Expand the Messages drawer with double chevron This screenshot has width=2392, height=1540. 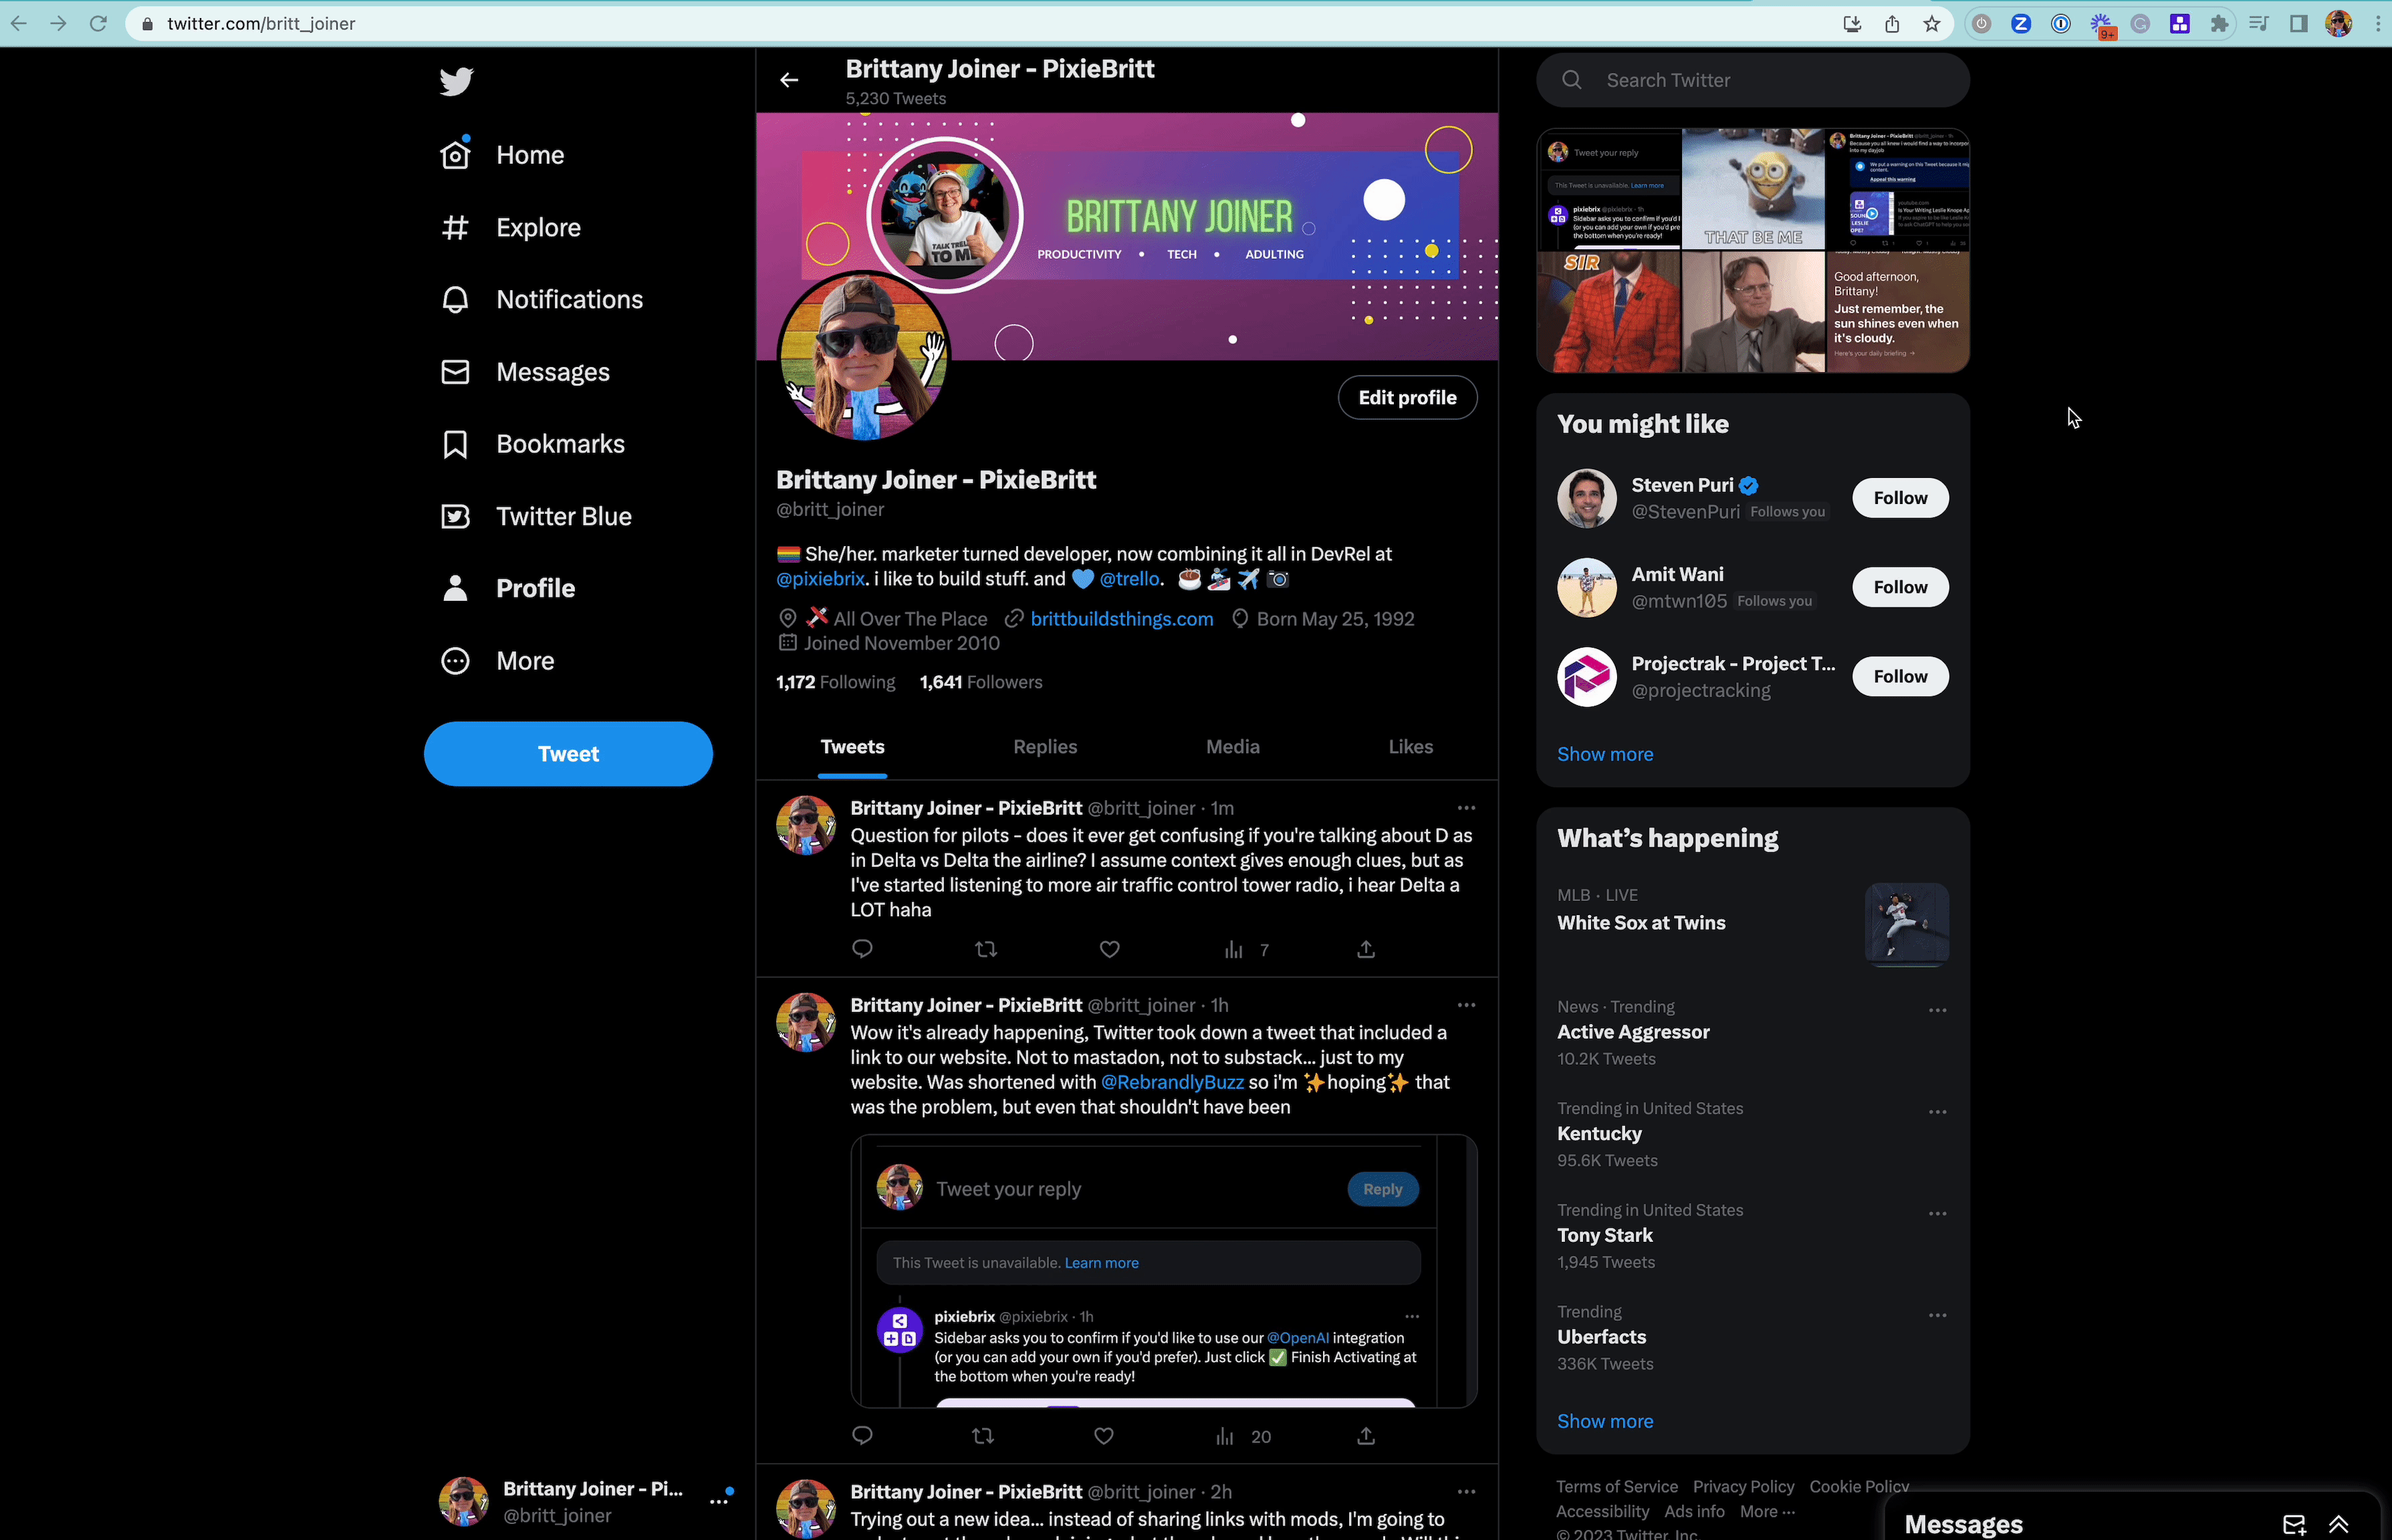(x=2338, y=1524)
